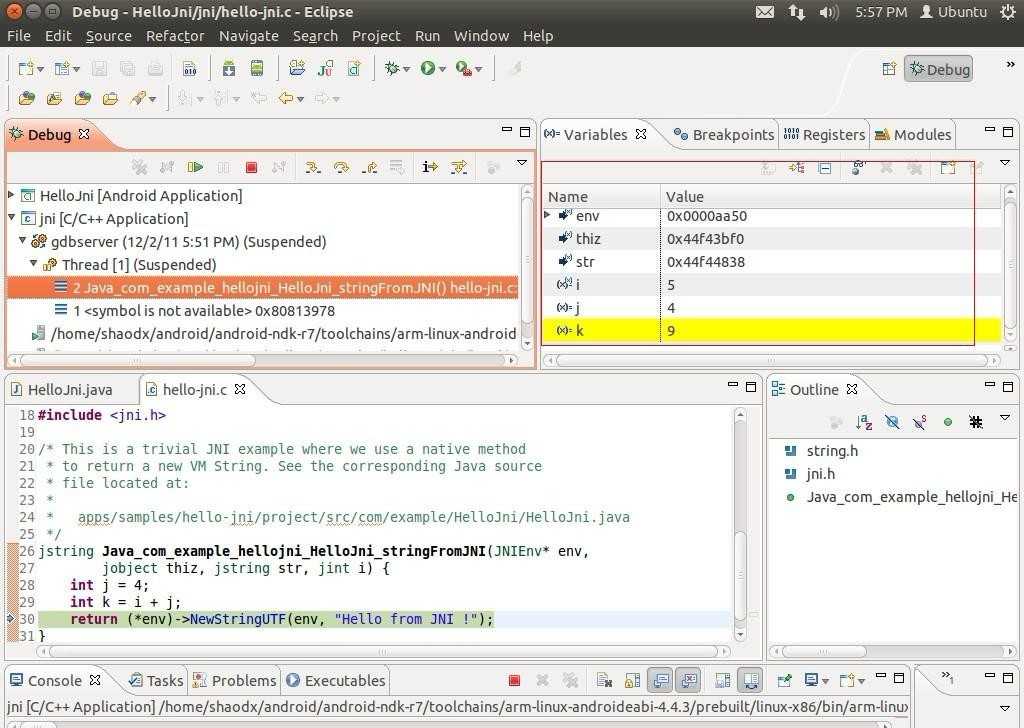Open the Executables tab
Image resolution: width=1024 pixels, height=728 pixels.
[336, 680]
